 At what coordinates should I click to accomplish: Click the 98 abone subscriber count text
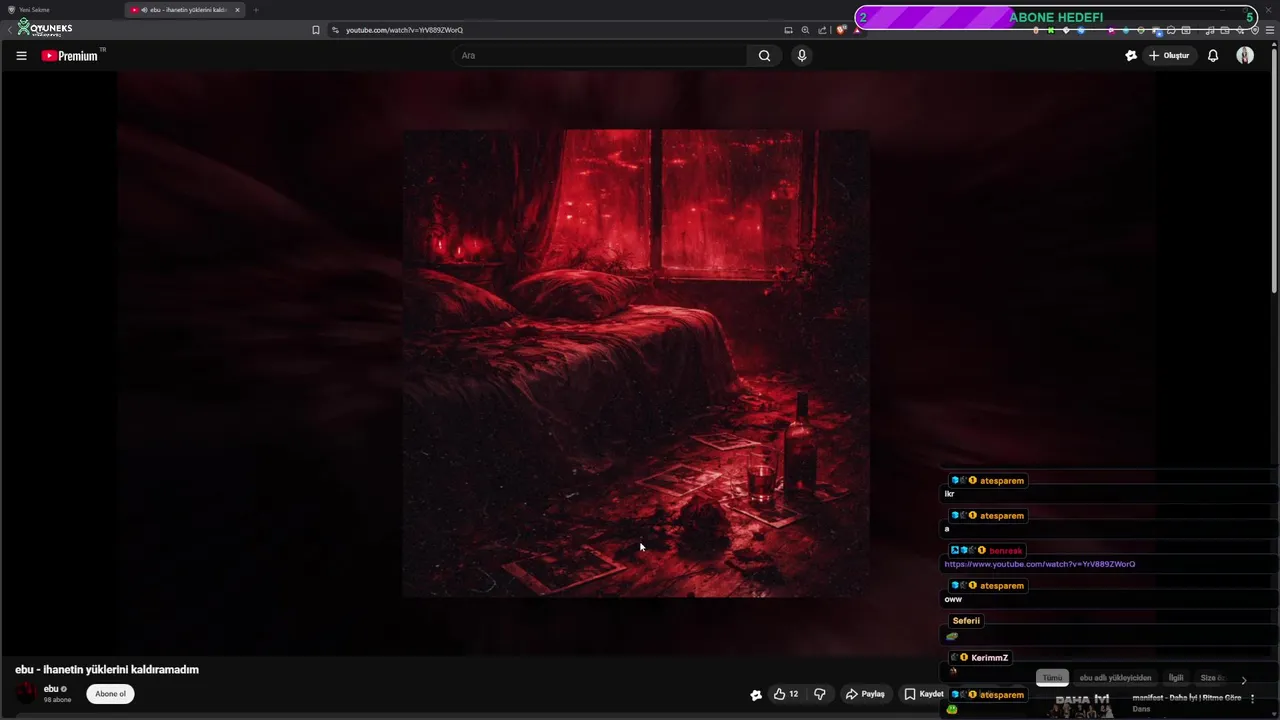(57, 700)
